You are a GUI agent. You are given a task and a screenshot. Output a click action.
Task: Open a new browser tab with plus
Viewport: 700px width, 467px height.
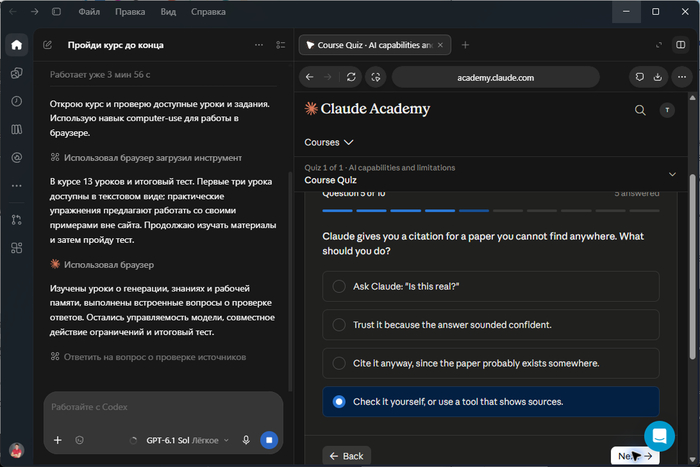pyautogui.click(x=465, y=45)
